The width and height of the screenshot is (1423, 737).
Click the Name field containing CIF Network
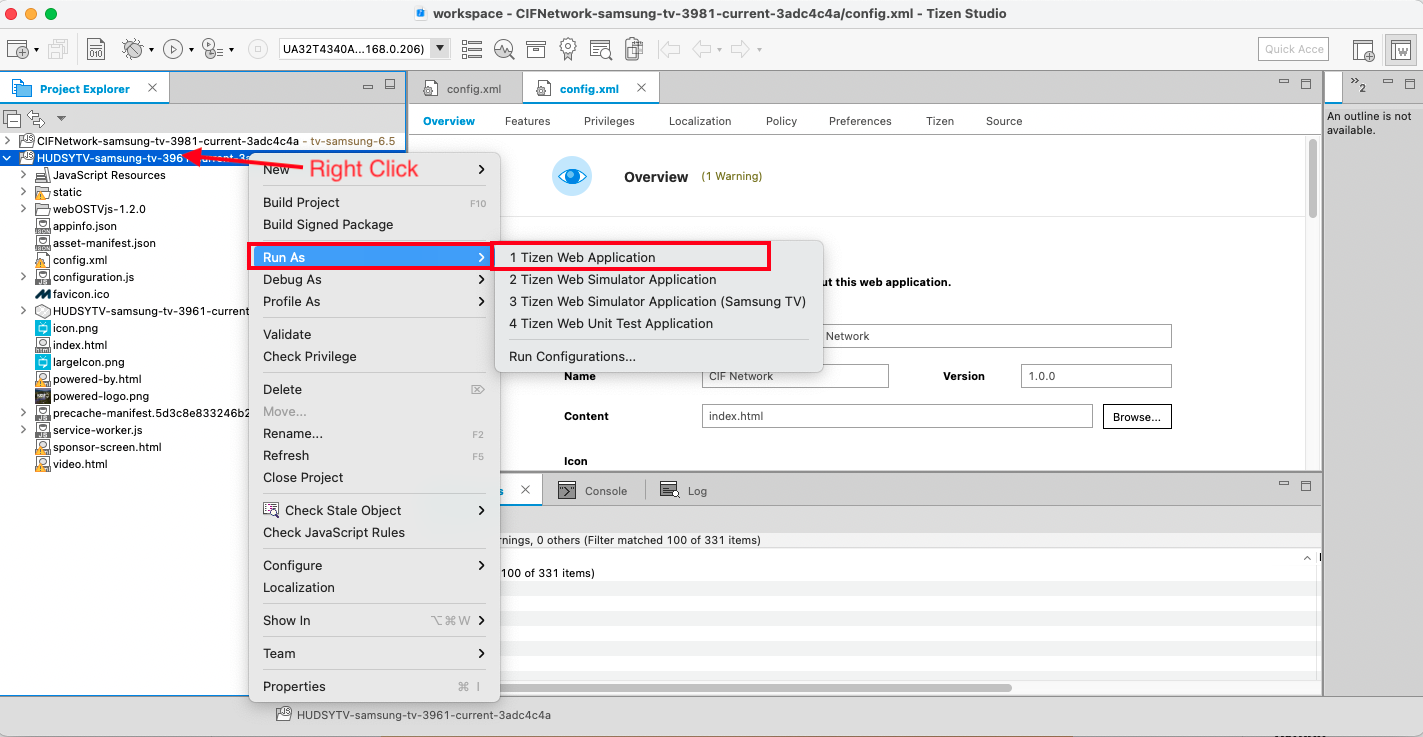coord(795,376)
